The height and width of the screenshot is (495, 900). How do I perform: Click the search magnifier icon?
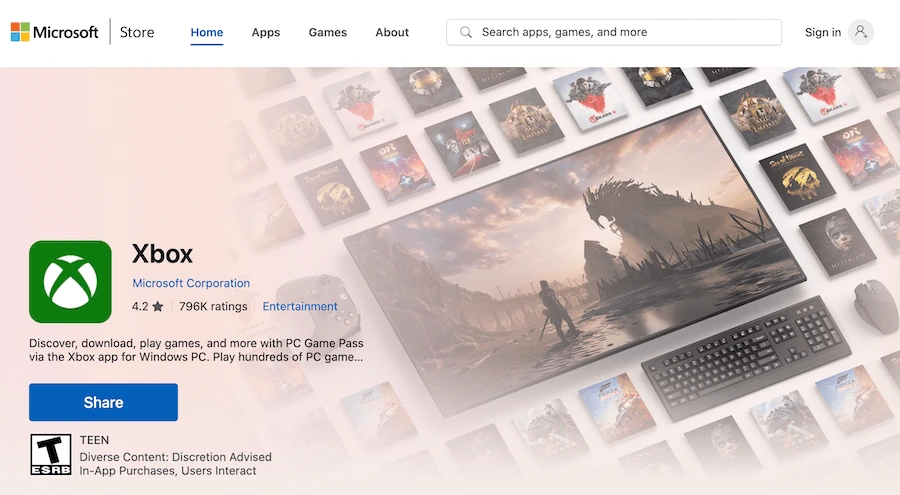465,32
